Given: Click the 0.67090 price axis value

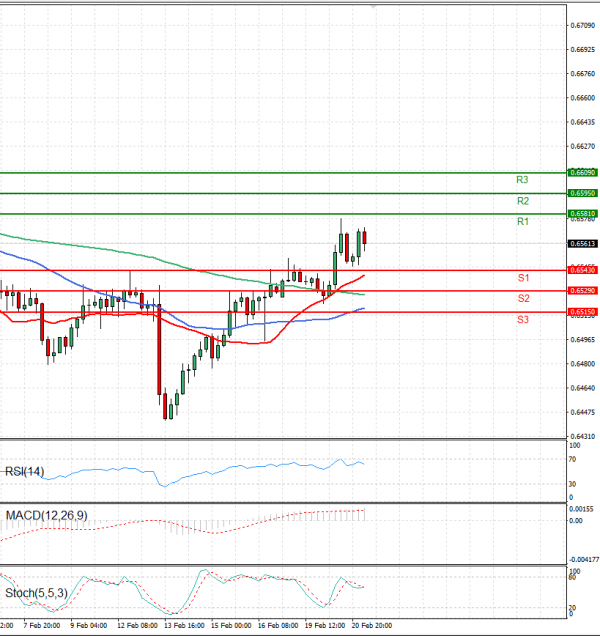Looking at the screenshot, I should [x=583, y=26].
